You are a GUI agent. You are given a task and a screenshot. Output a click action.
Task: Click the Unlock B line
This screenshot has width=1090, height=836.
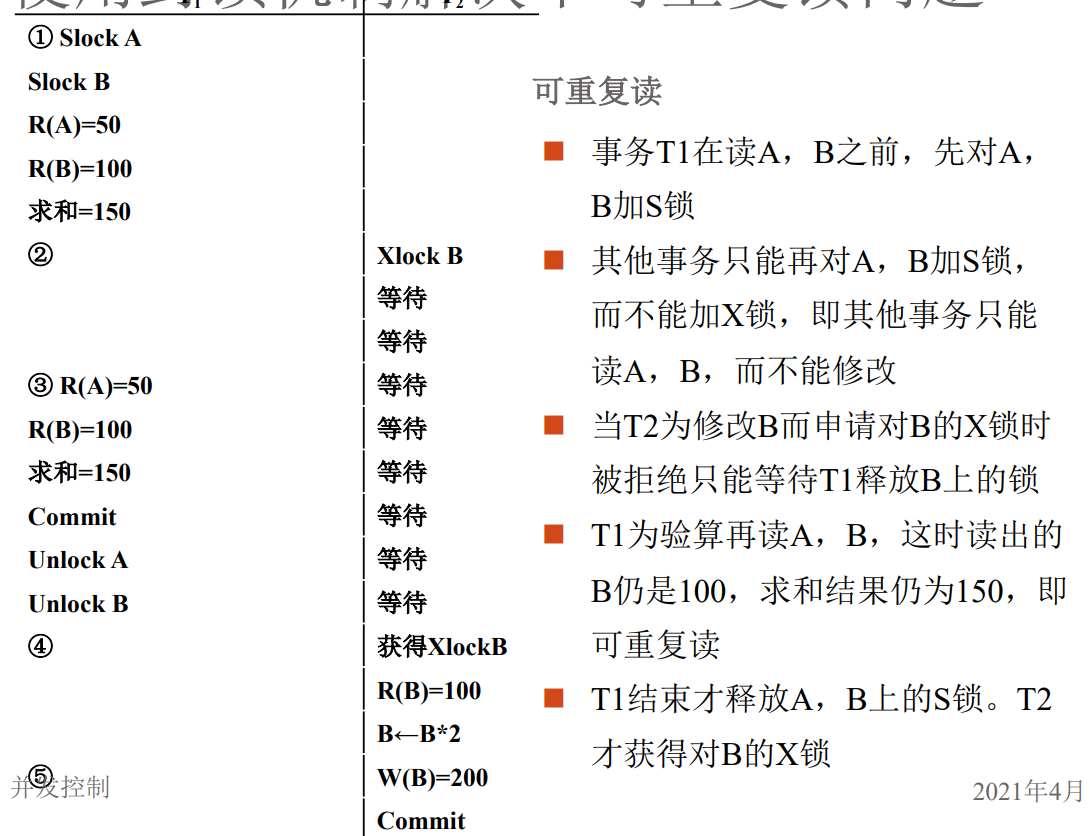pos(78,604)
